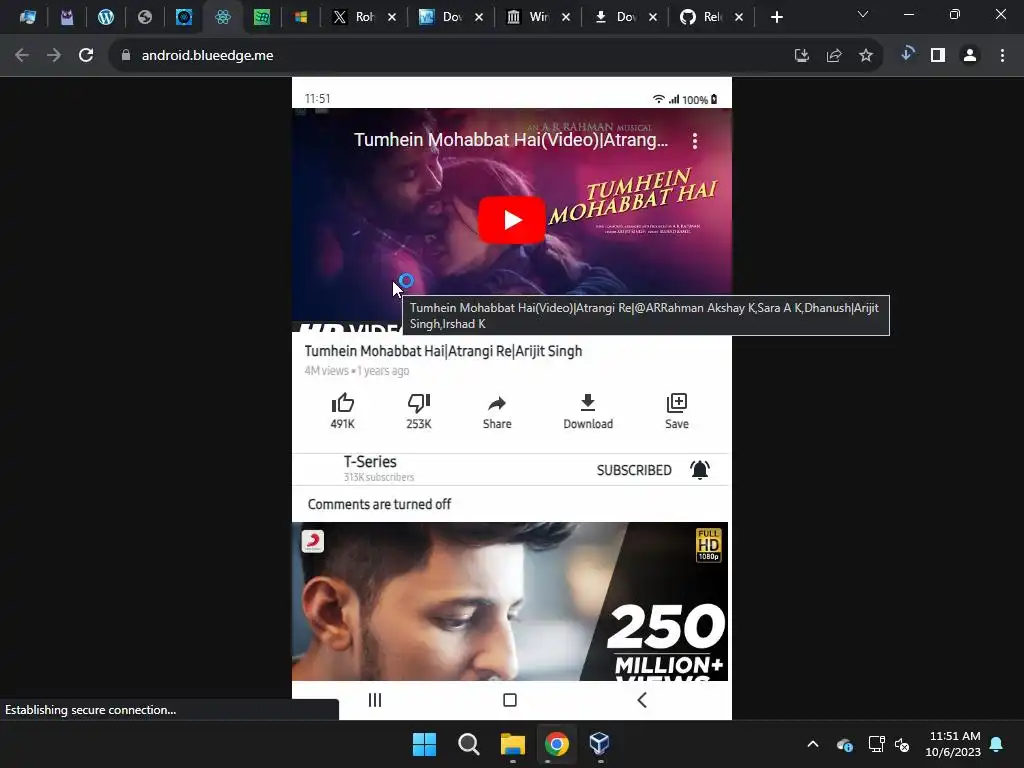Image resolution: width=1024 pixels, height=768 pixels.
Task: Go forward in browser history
Action: (x=54, y=56)
